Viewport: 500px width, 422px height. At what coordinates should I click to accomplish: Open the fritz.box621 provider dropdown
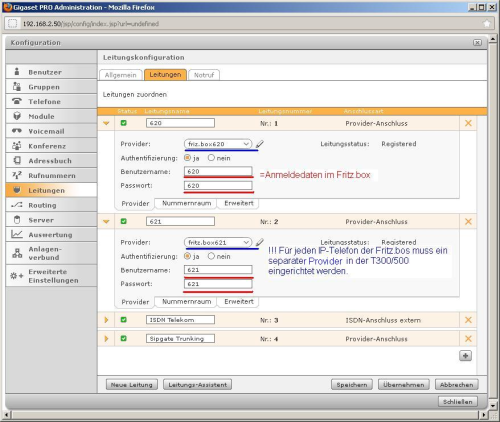[218, 242]
